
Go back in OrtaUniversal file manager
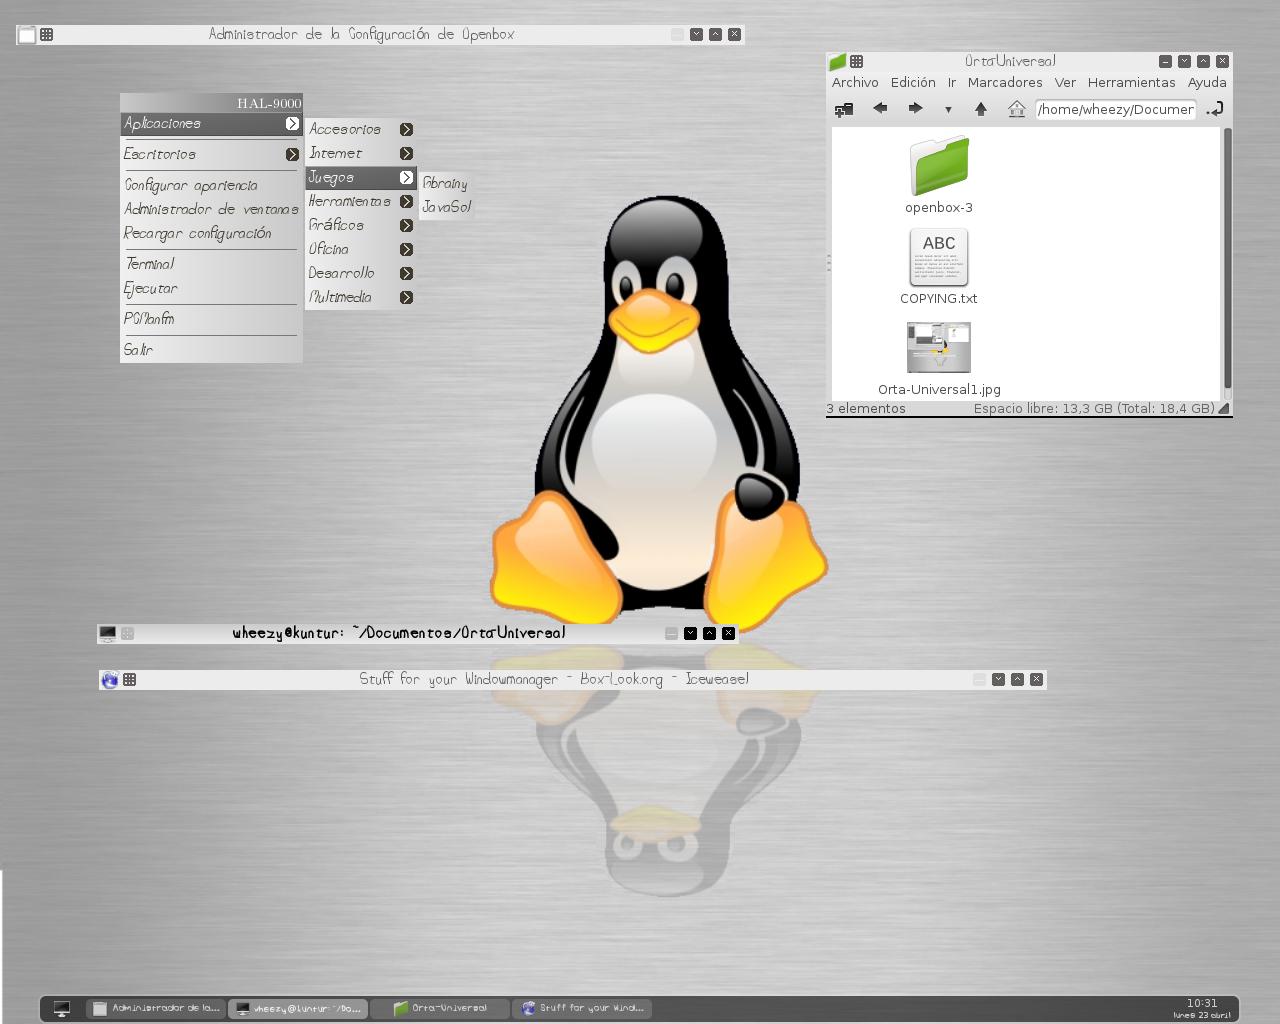(880, 108)
